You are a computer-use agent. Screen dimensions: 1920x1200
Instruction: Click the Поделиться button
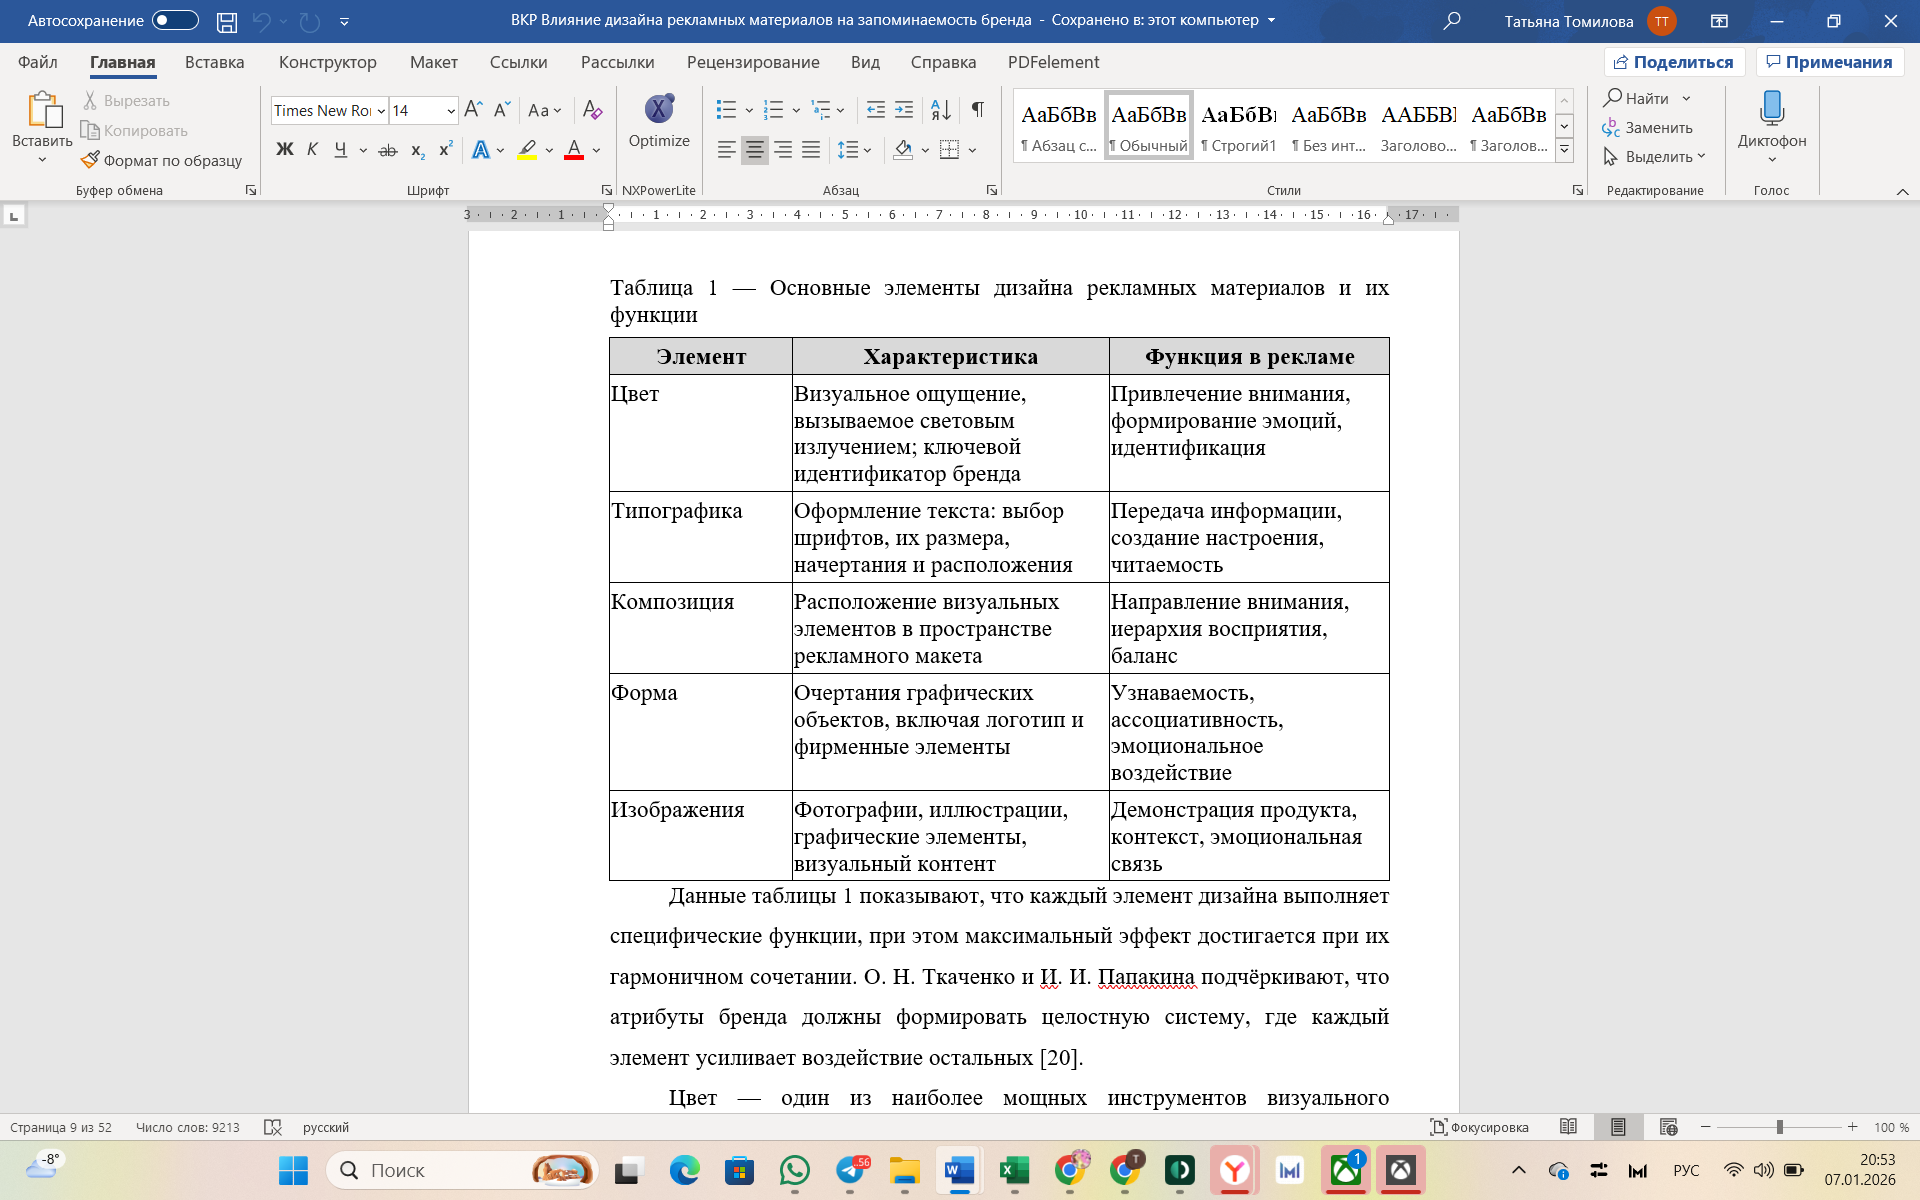[x=1674, y=62]
